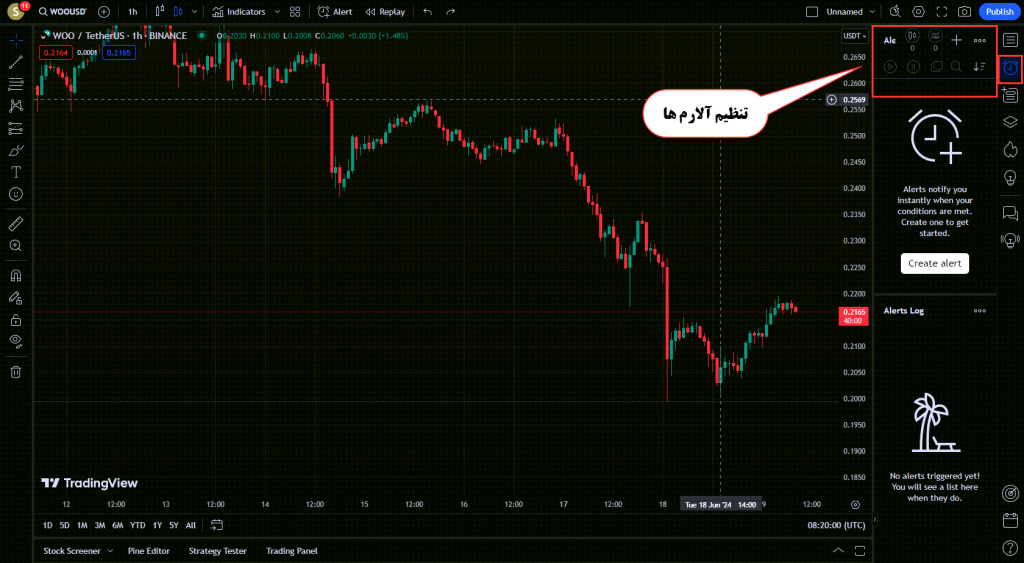Select the ruler measure tool

pyautogui.click(x=16, y=224)
